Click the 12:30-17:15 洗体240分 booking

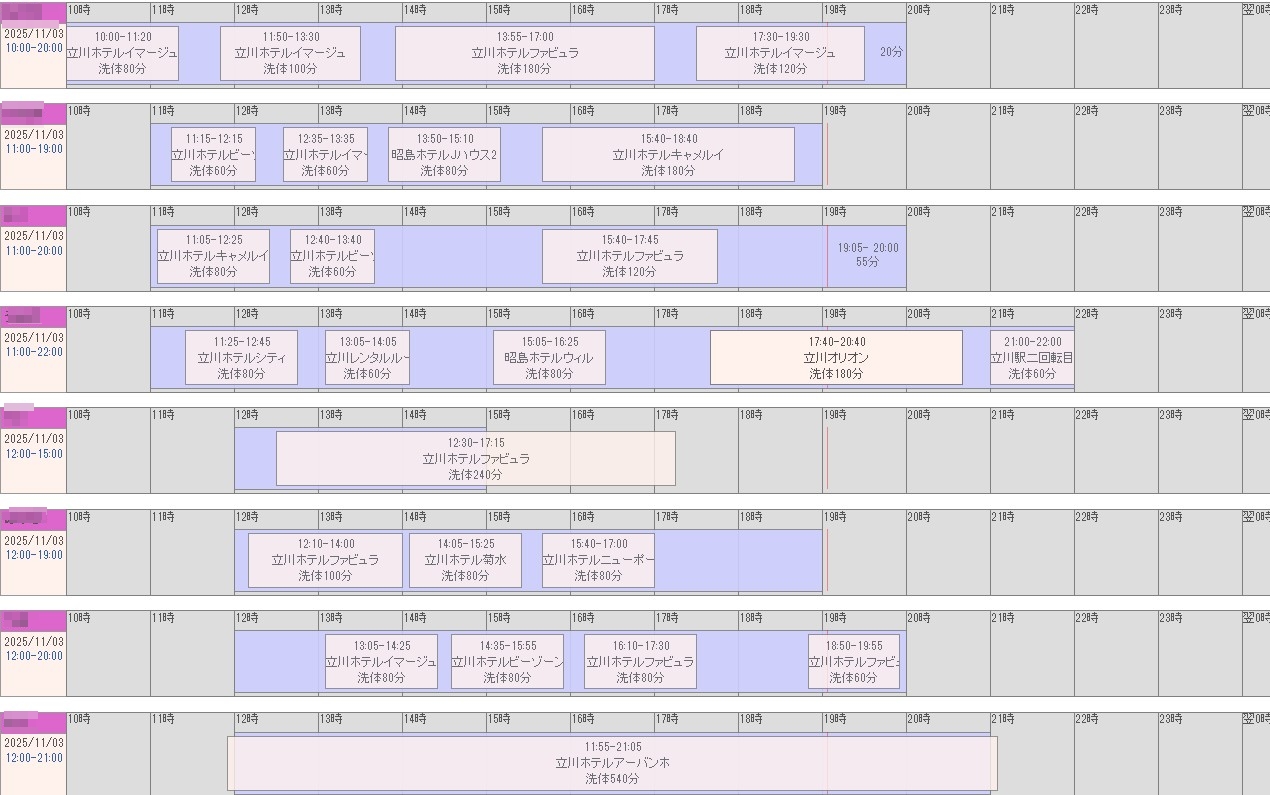tap(475, 459)
